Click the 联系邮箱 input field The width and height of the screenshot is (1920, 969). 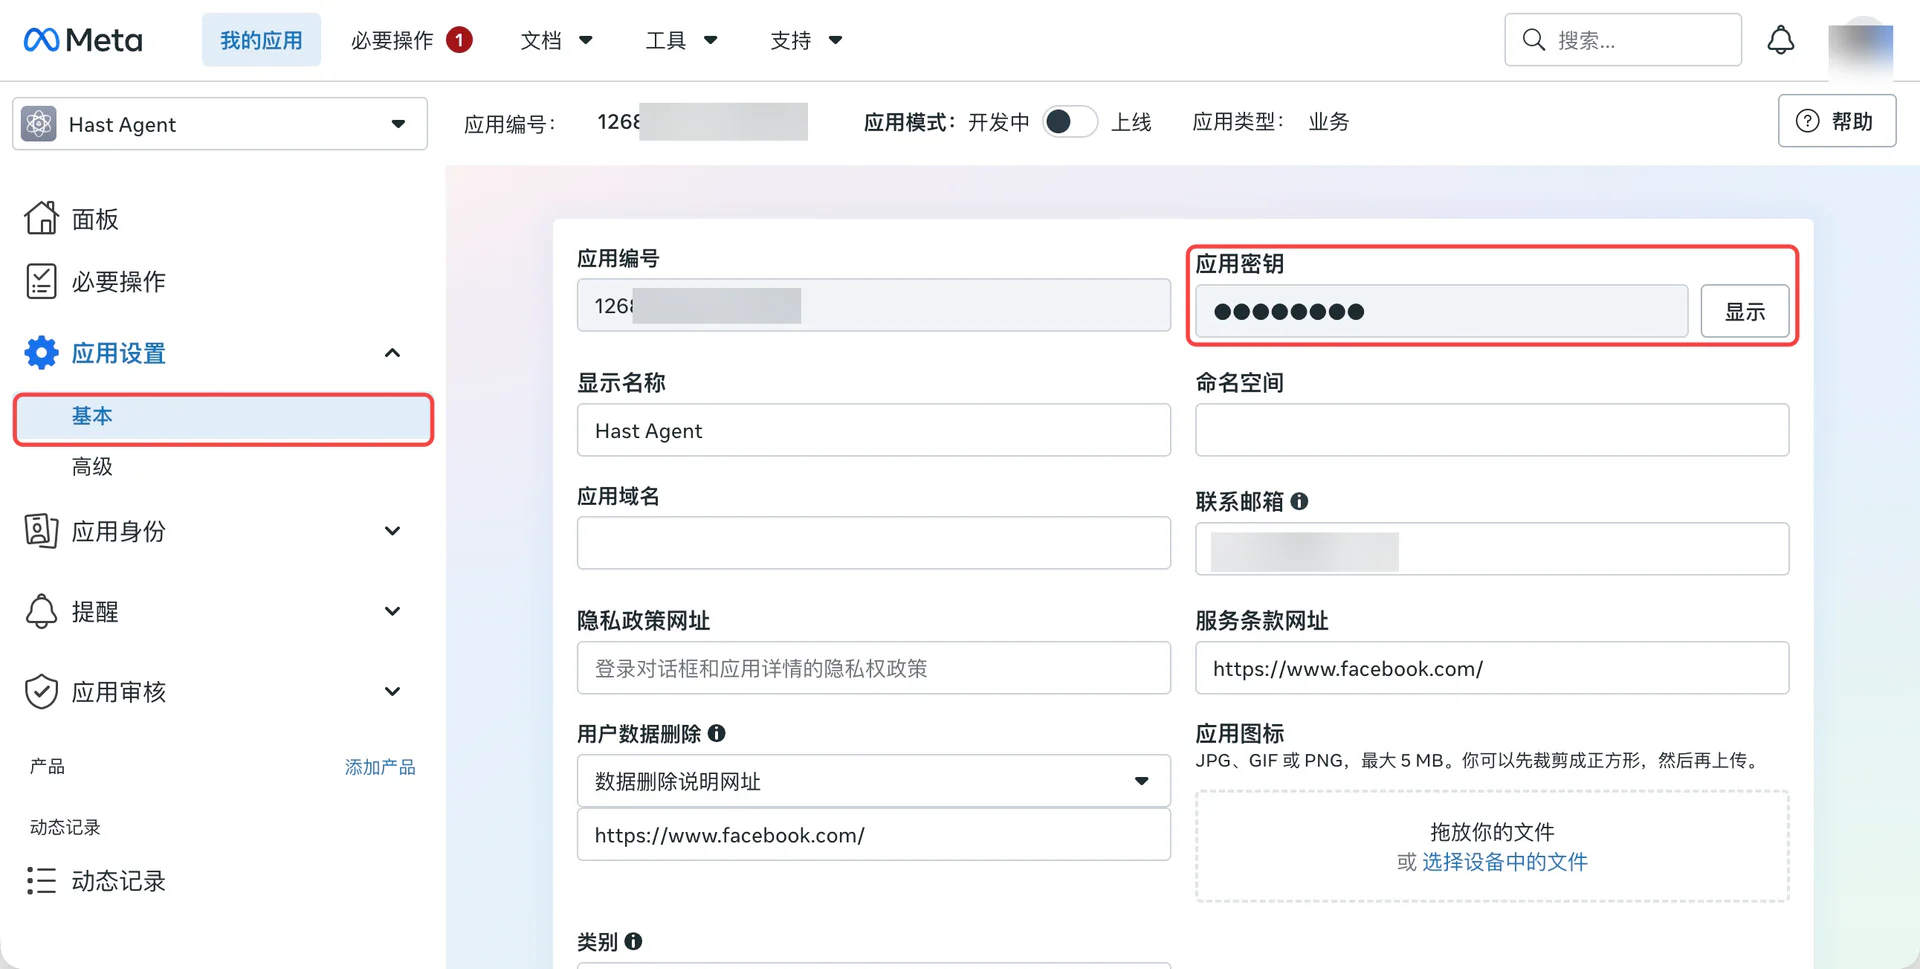click(1492, 549)
